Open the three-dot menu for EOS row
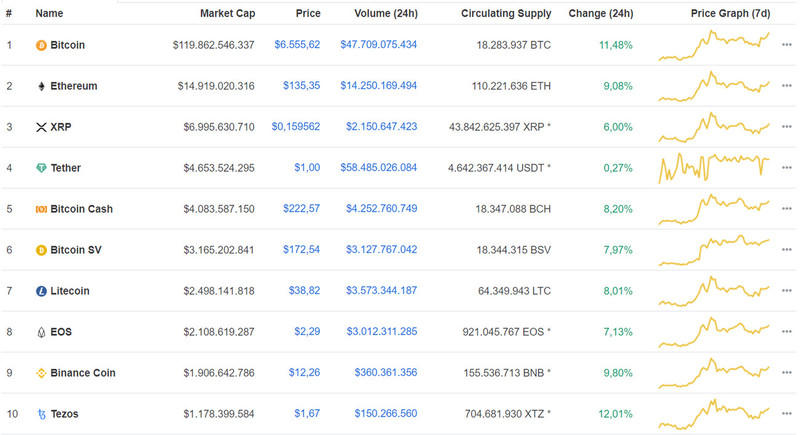 786,331
